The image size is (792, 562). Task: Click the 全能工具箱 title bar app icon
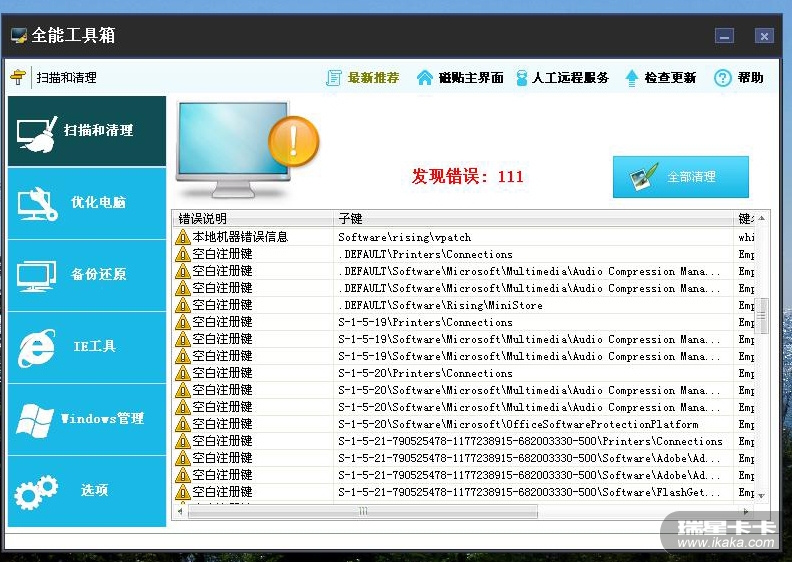coord(19,35)
